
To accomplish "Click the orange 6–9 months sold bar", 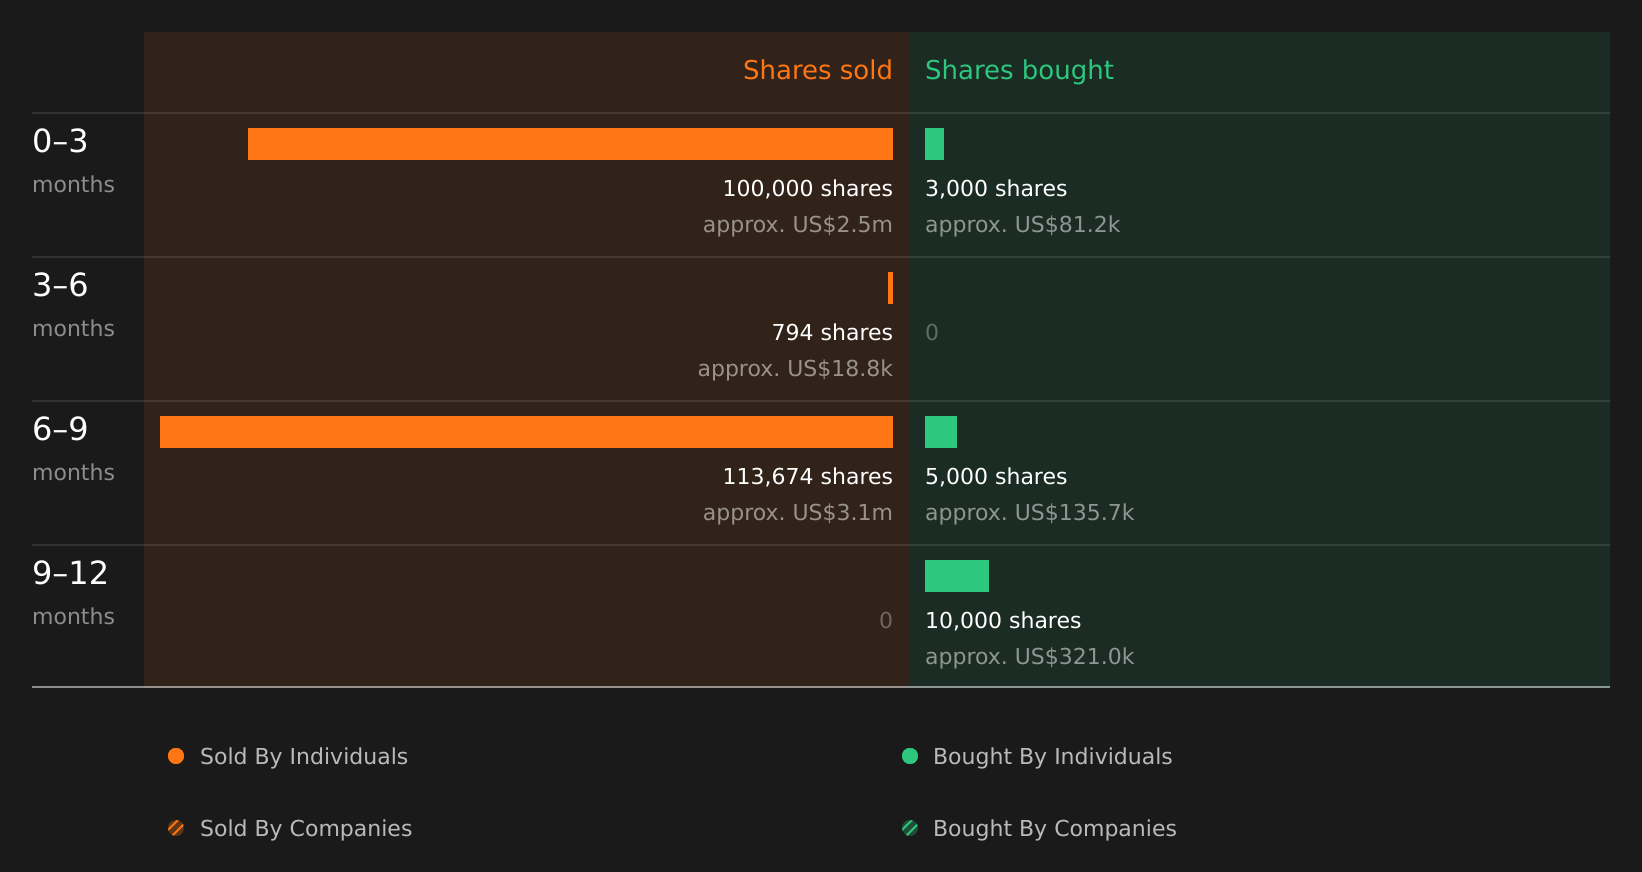I will (526, 432).
